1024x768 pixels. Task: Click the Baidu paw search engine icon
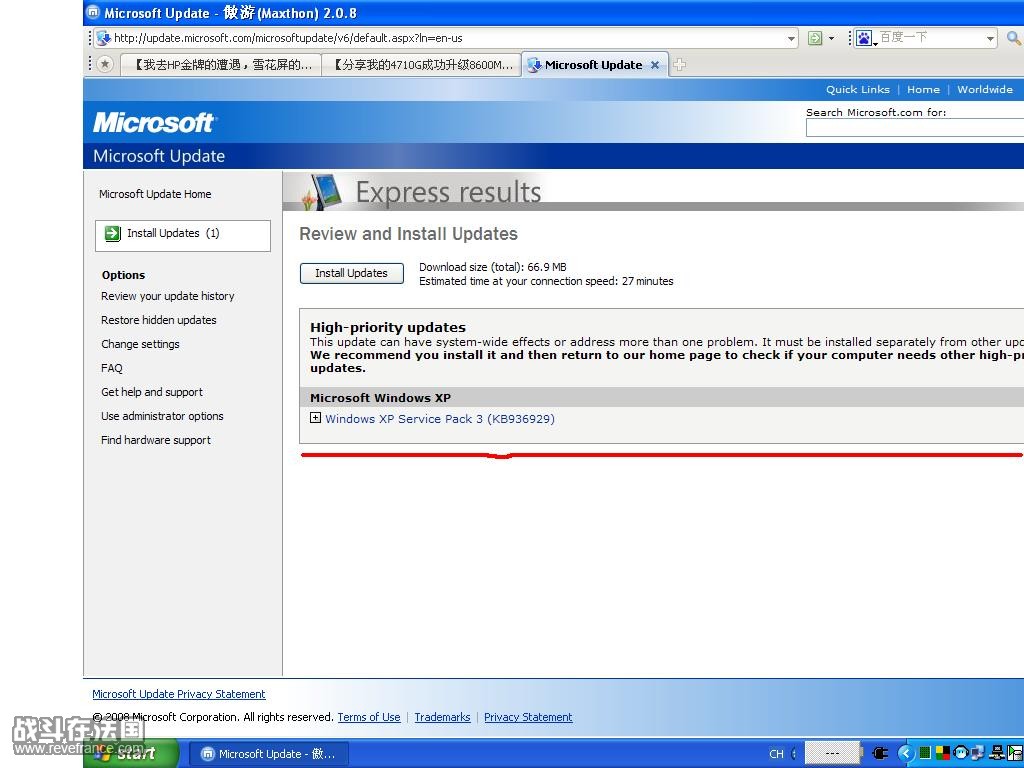(x=863, y=38)
